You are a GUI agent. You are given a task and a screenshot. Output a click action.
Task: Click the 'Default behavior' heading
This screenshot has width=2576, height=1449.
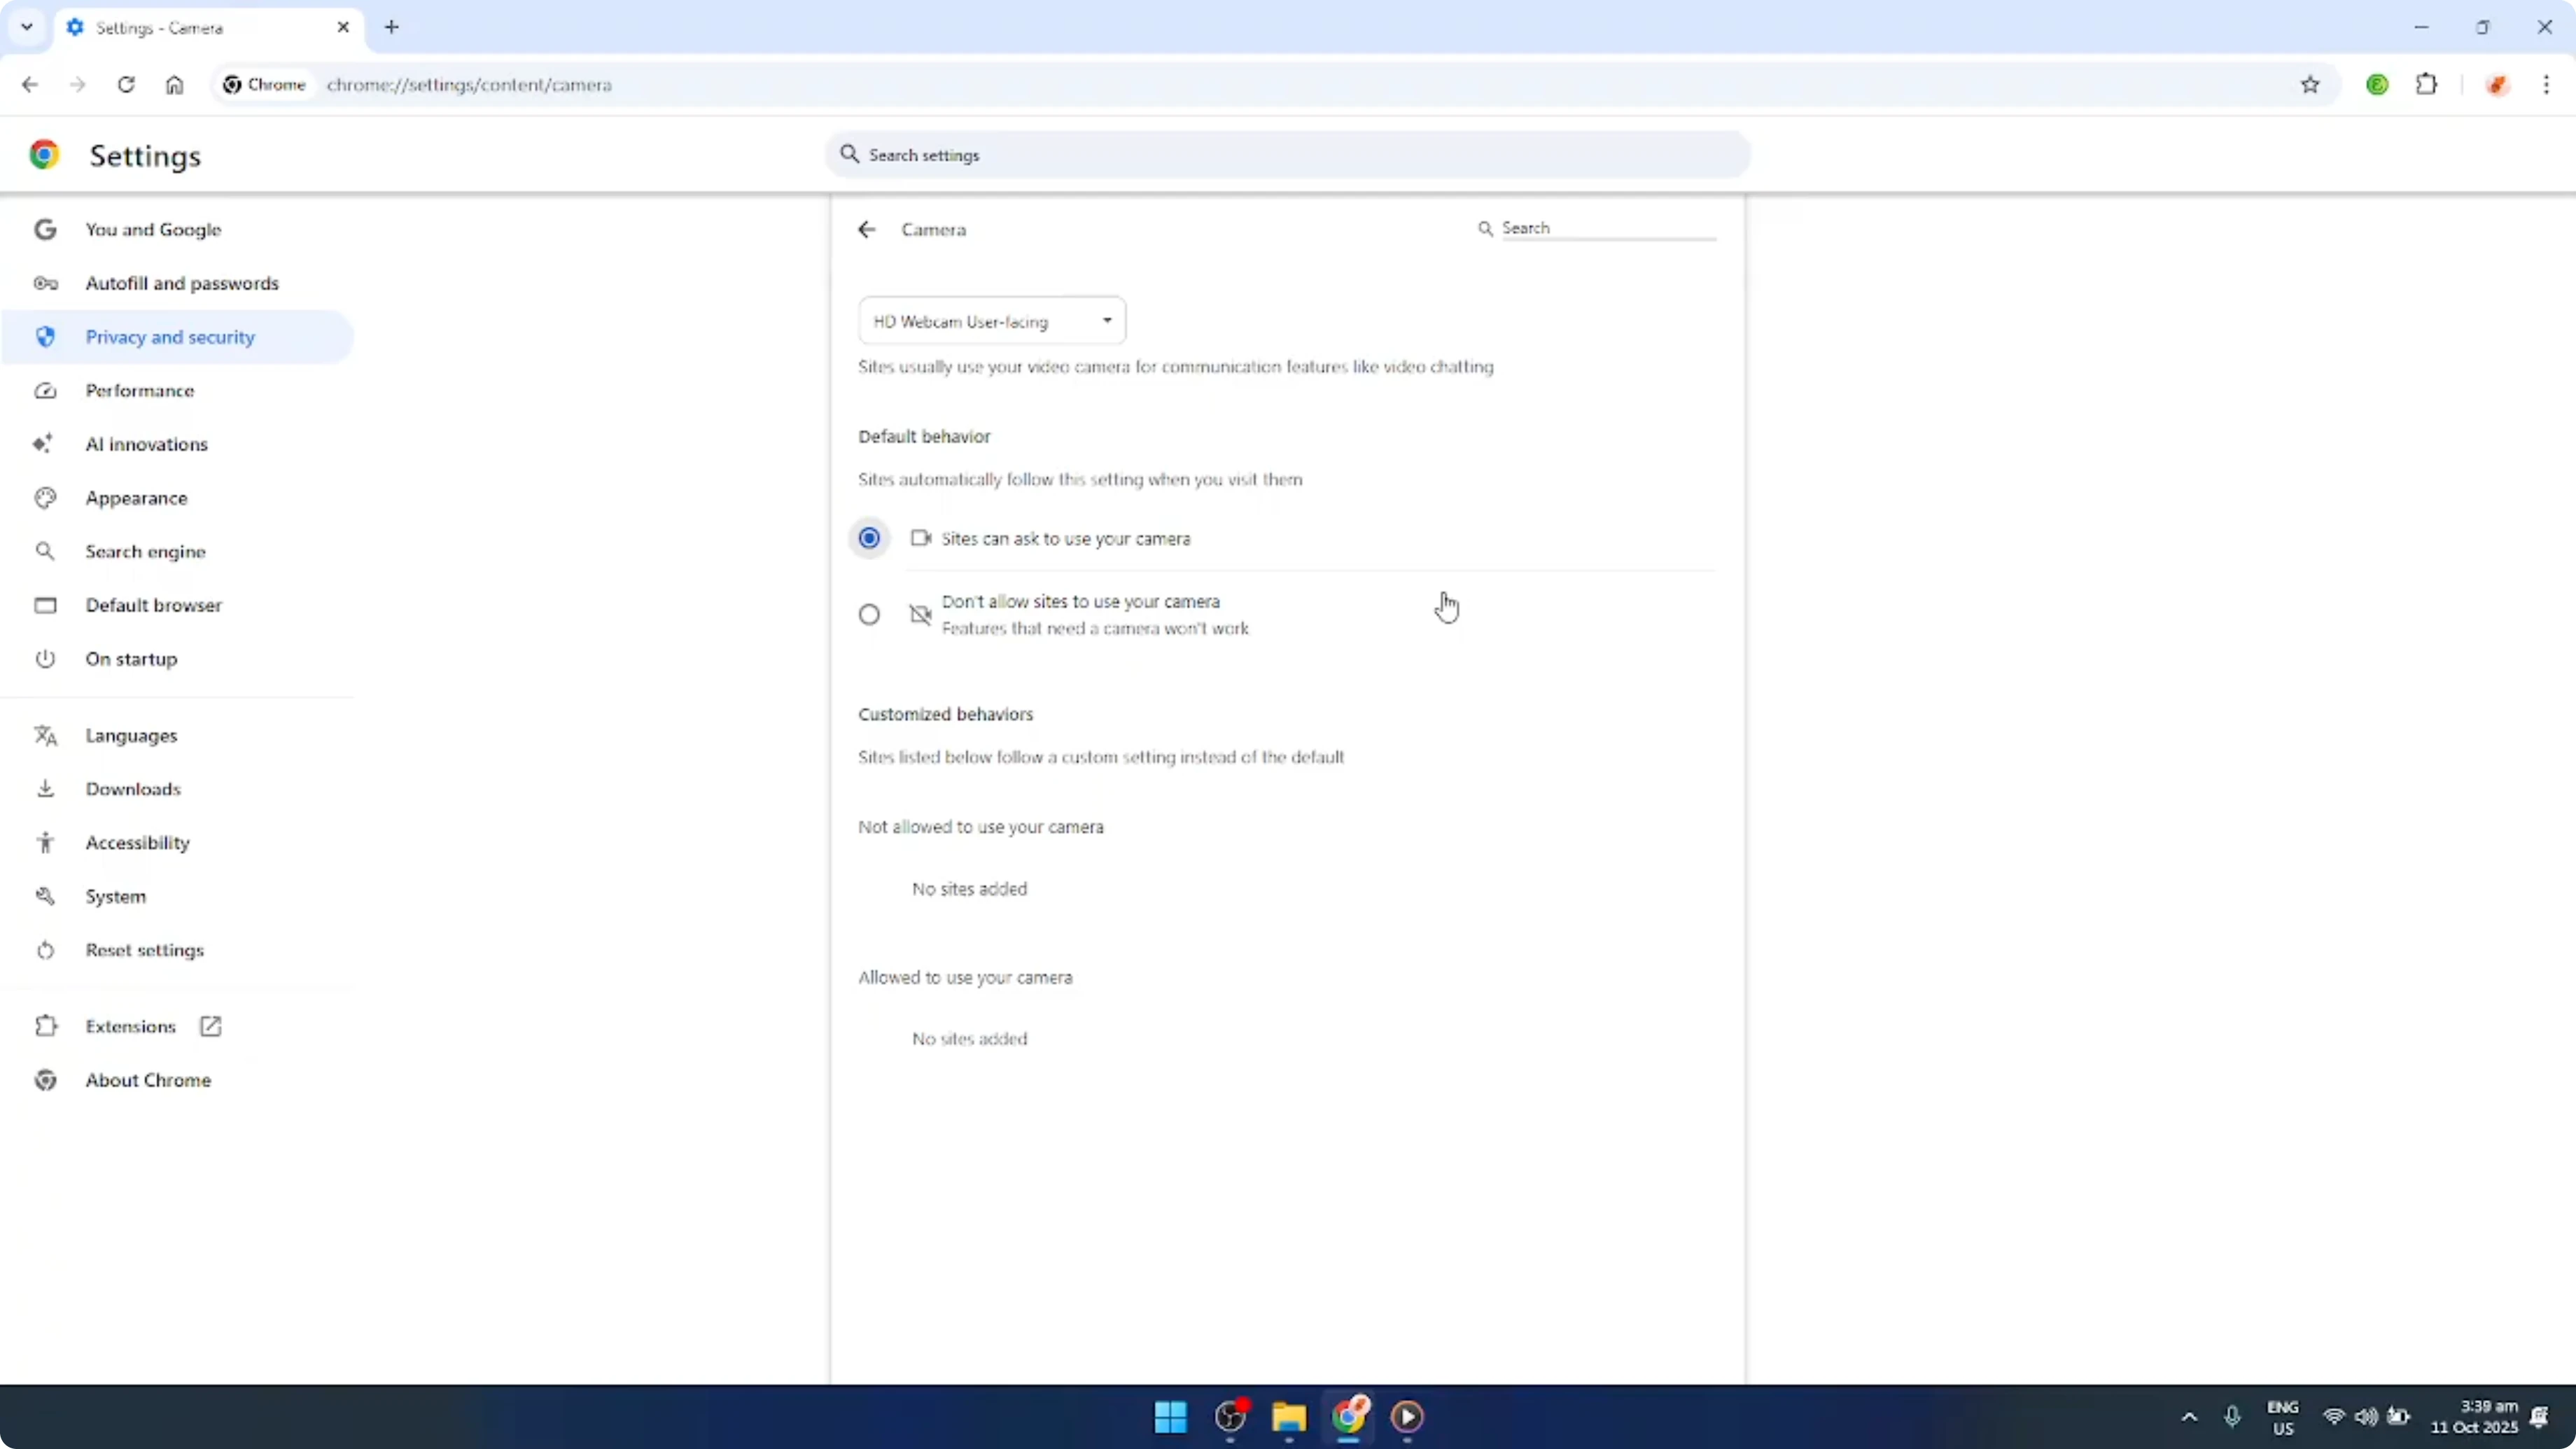click(x=924, y=436)
